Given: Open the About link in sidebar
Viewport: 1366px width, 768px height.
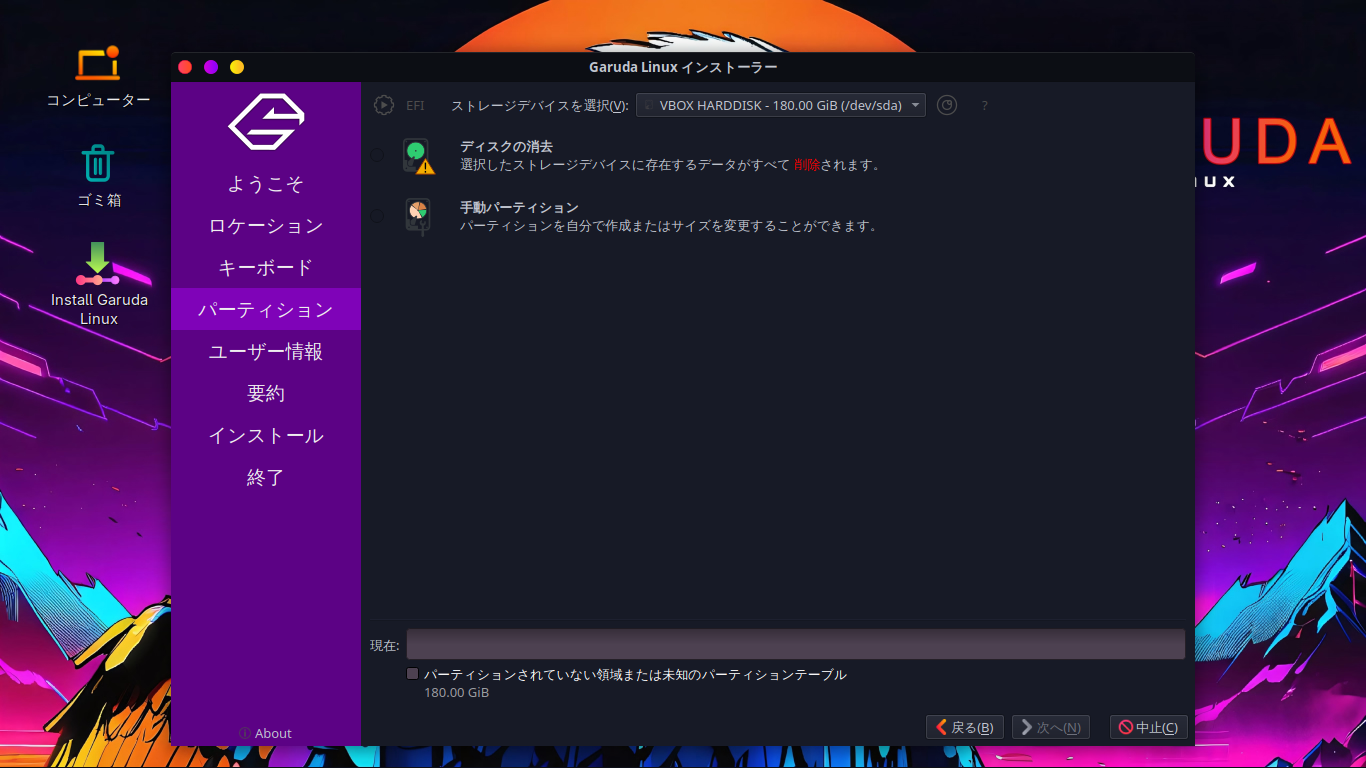Looking at the screenshot, I should [265, 733].
